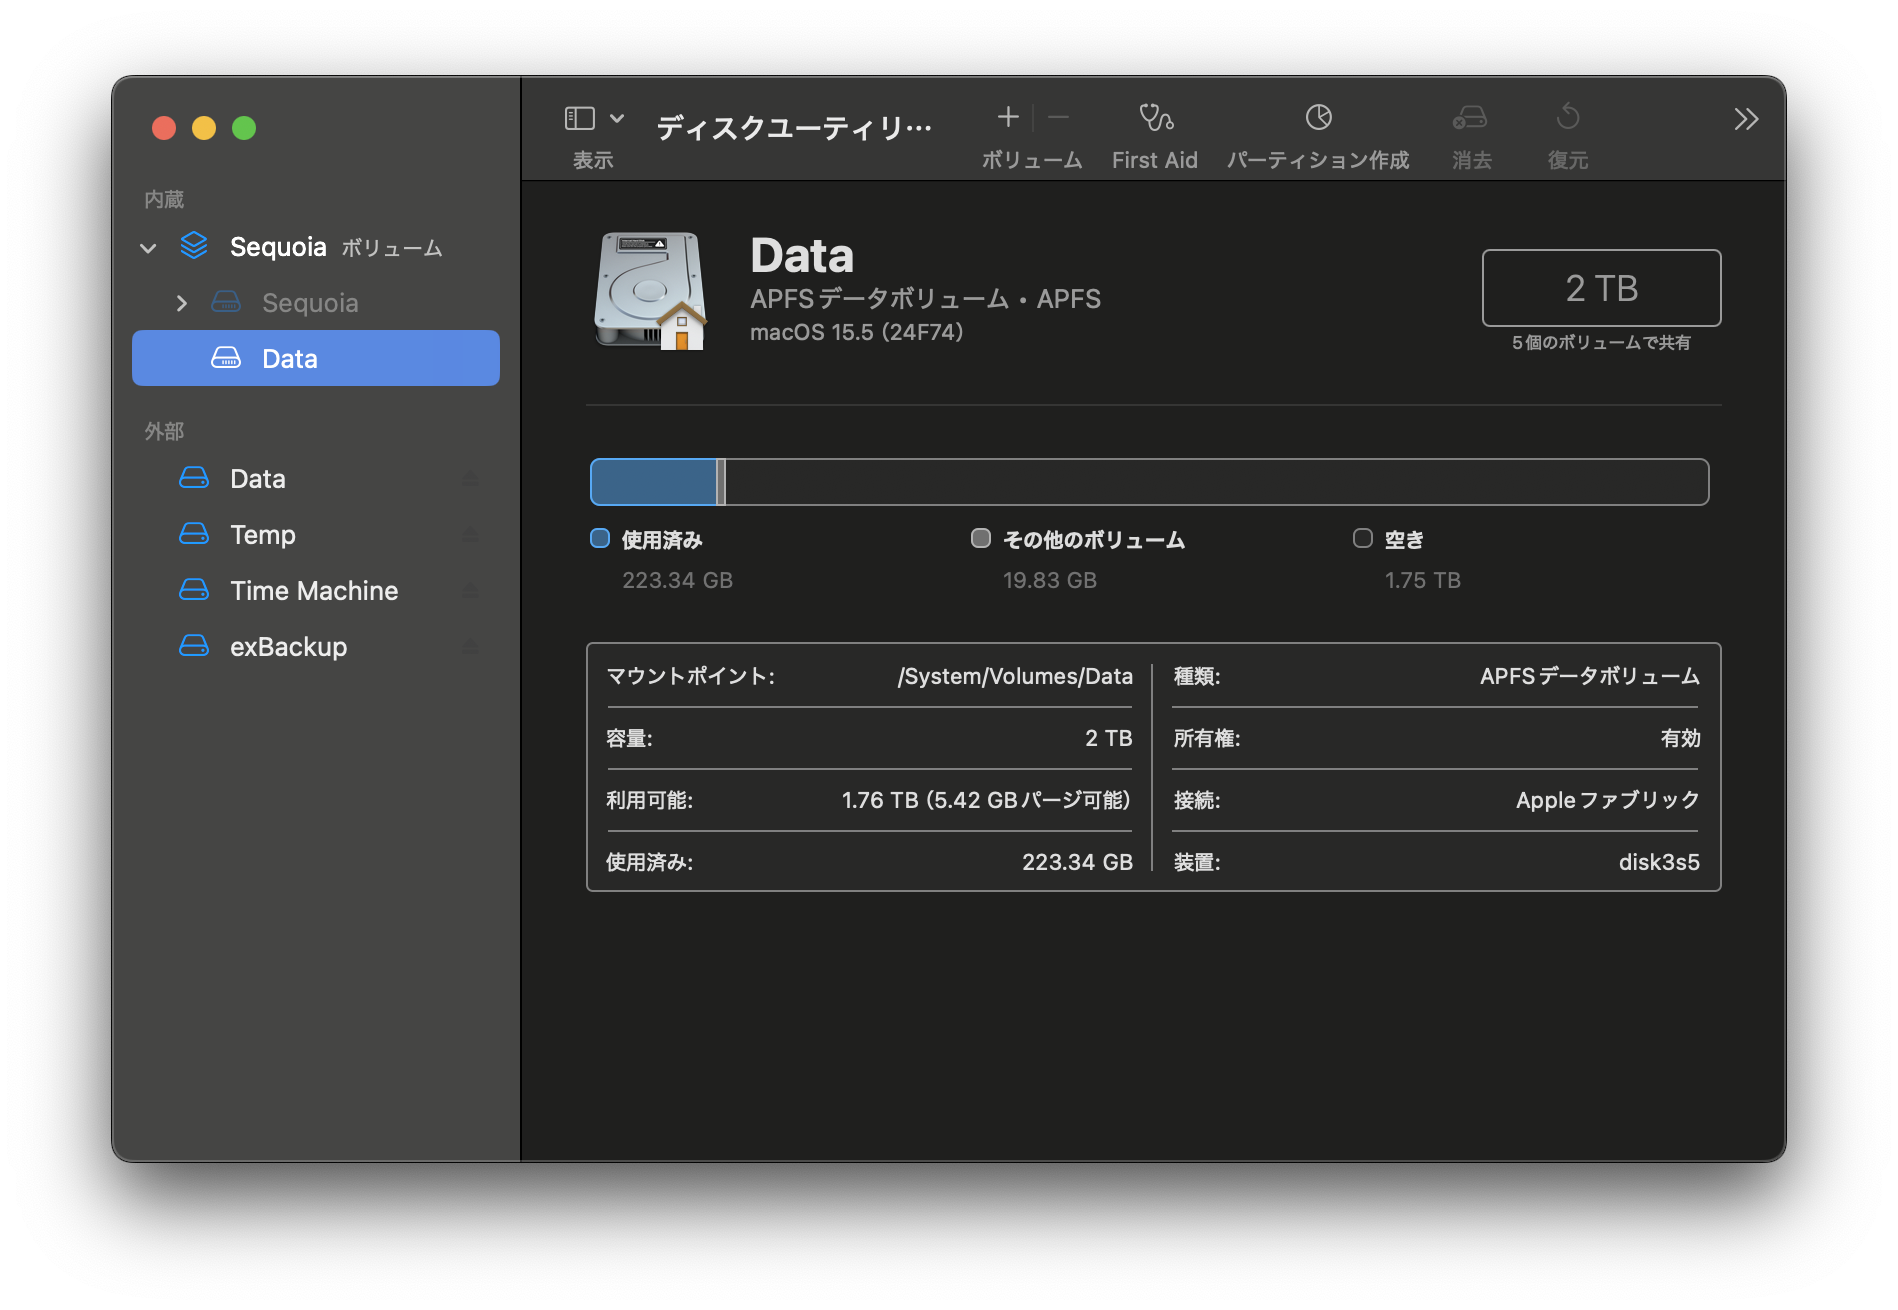Click the 2 TB capacity box
Screen dimensions: 1898x1310
pyautogui.click(x=1600, y=288)
